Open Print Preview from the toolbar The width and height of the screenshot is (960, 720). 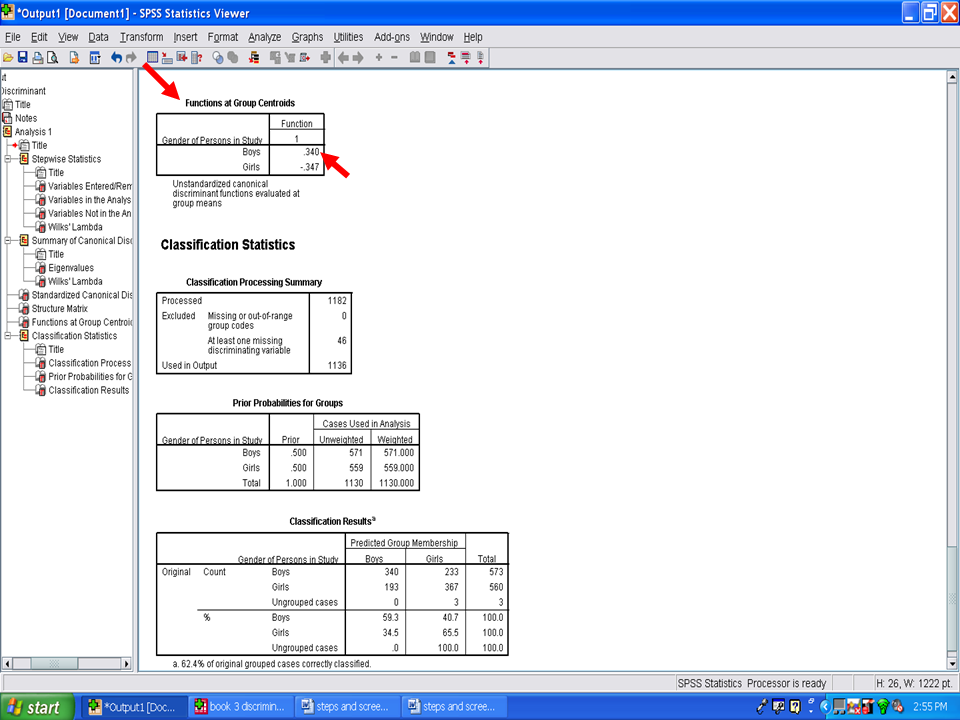tap(52, 58)
